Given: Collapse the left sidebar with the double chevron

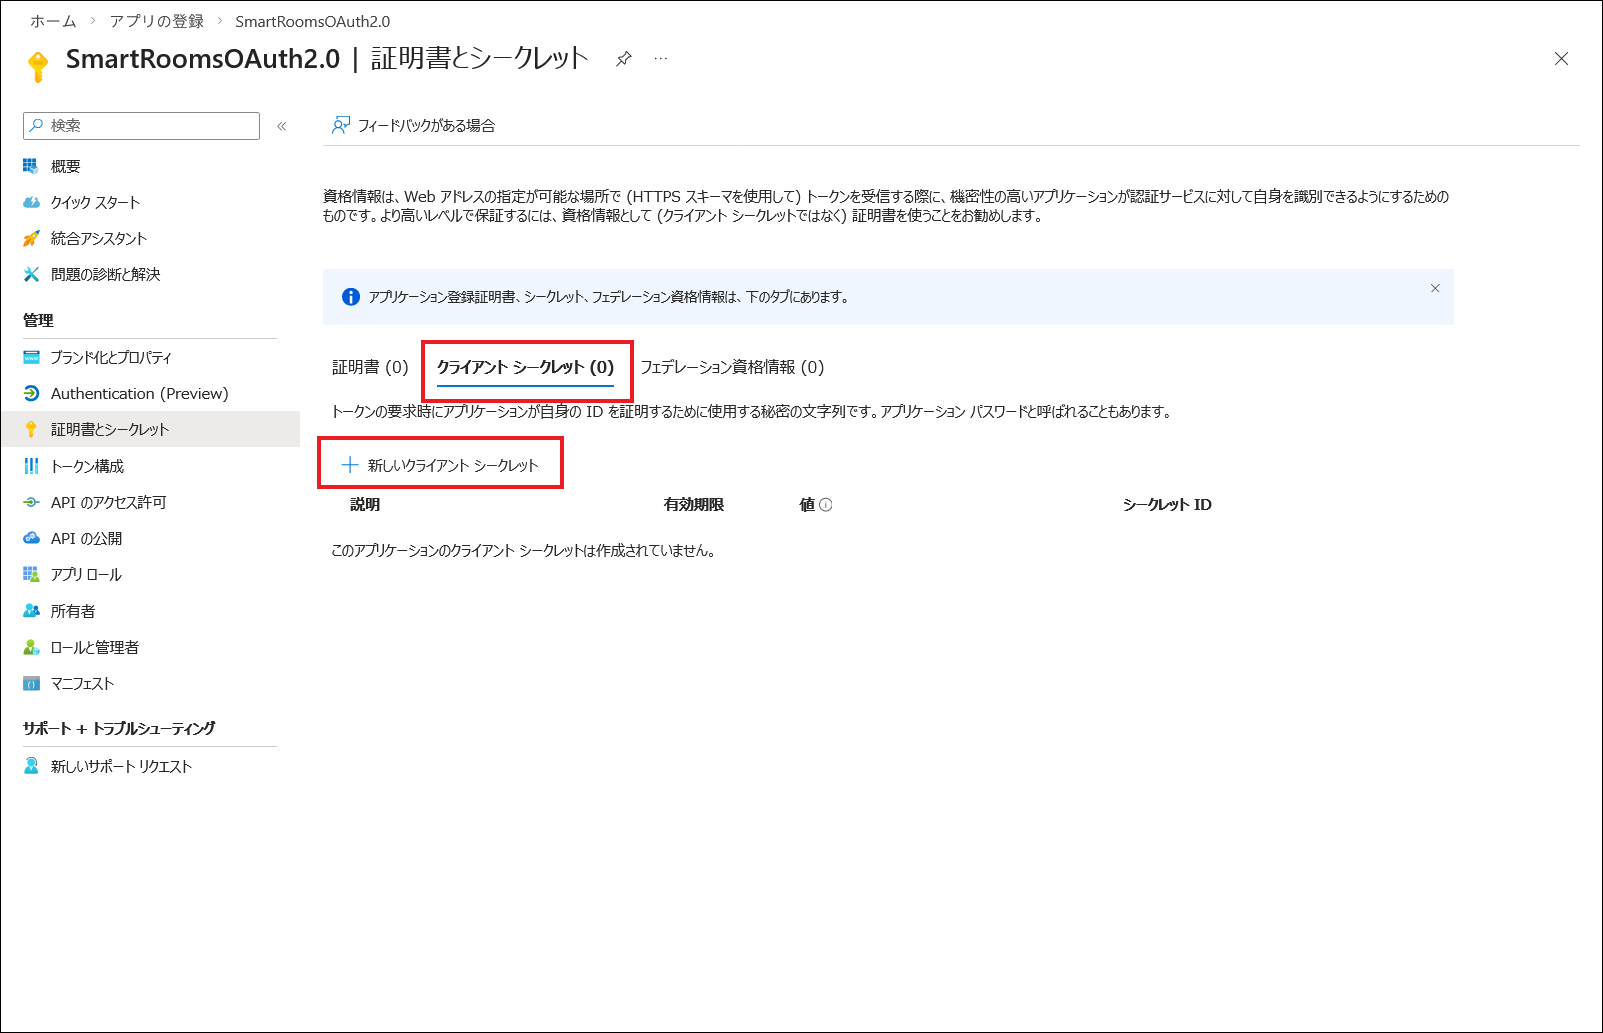Looking at the screenshot, I should tap(282, 126).
